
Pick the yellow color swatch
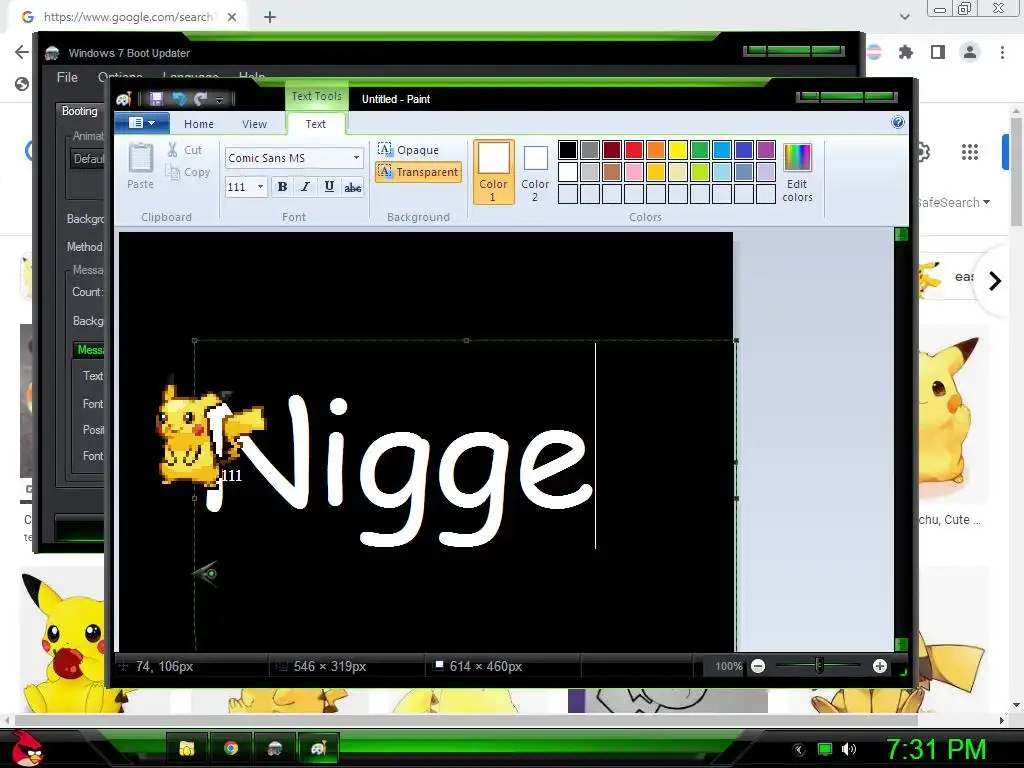pyautogui.click(x=678, y=150)
